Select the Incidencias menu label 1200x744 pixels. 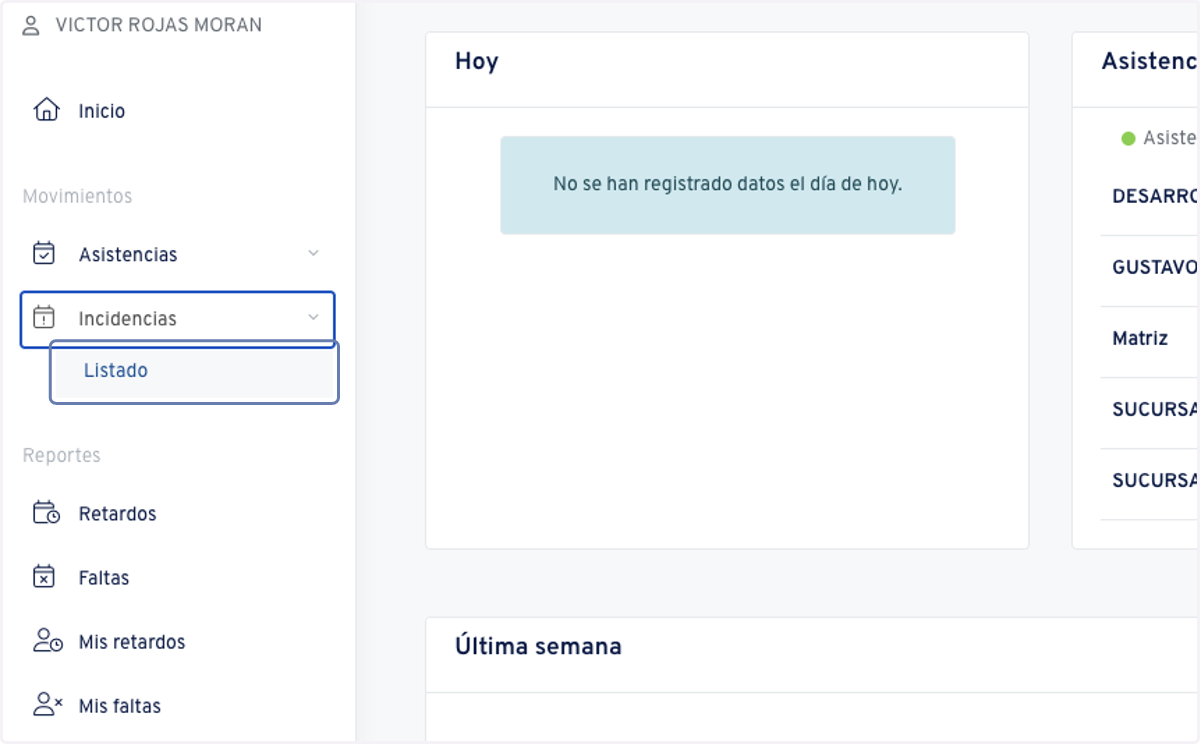tap(128, 319)
